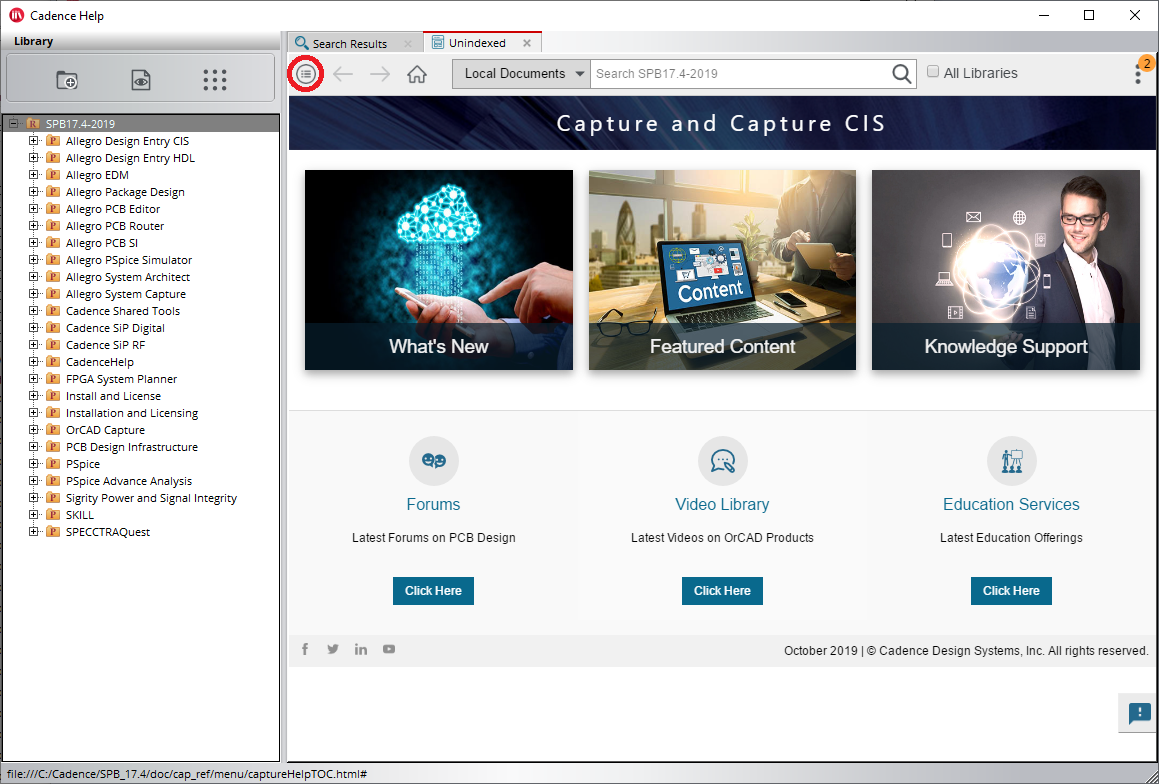Select Allegro PCB Router item
This screenshot has height=784, width=1159.
click(115, 225)
